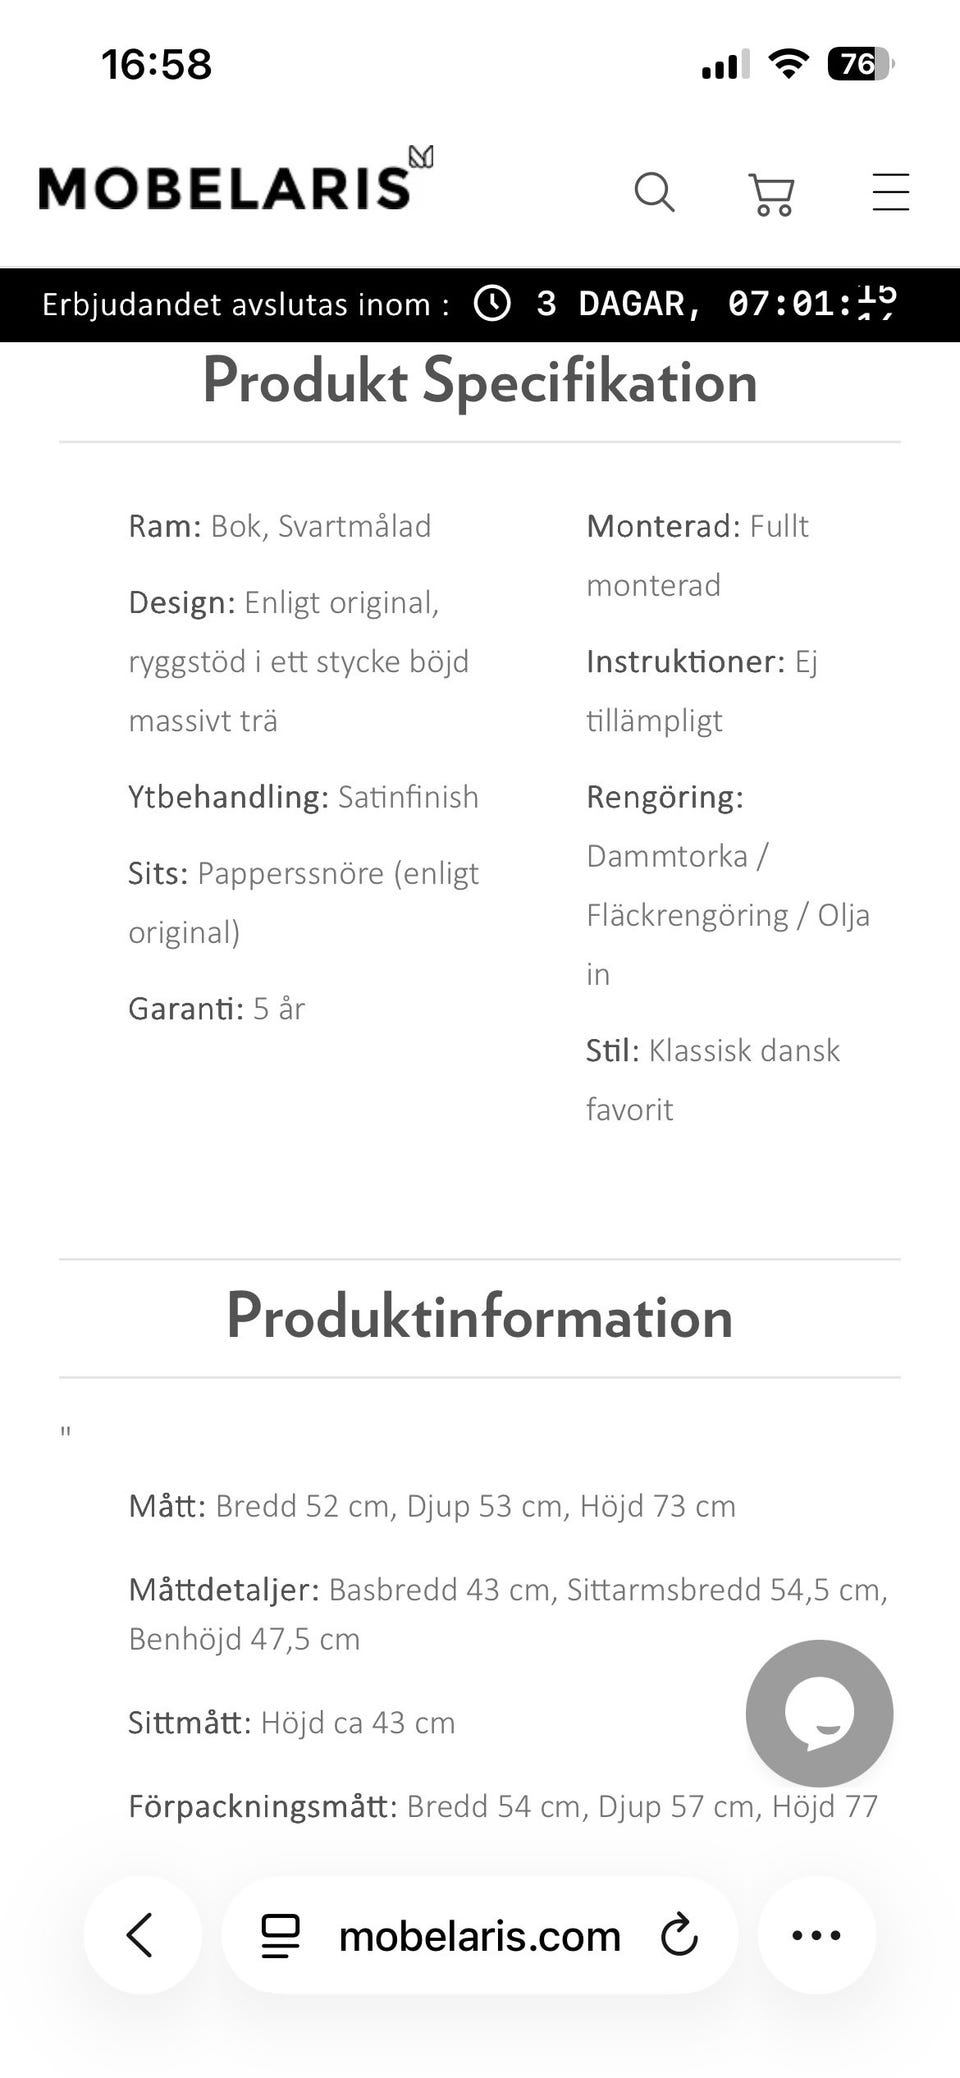Open the hamburger navigation menu

pyautogui.click(x=889, y=192)
